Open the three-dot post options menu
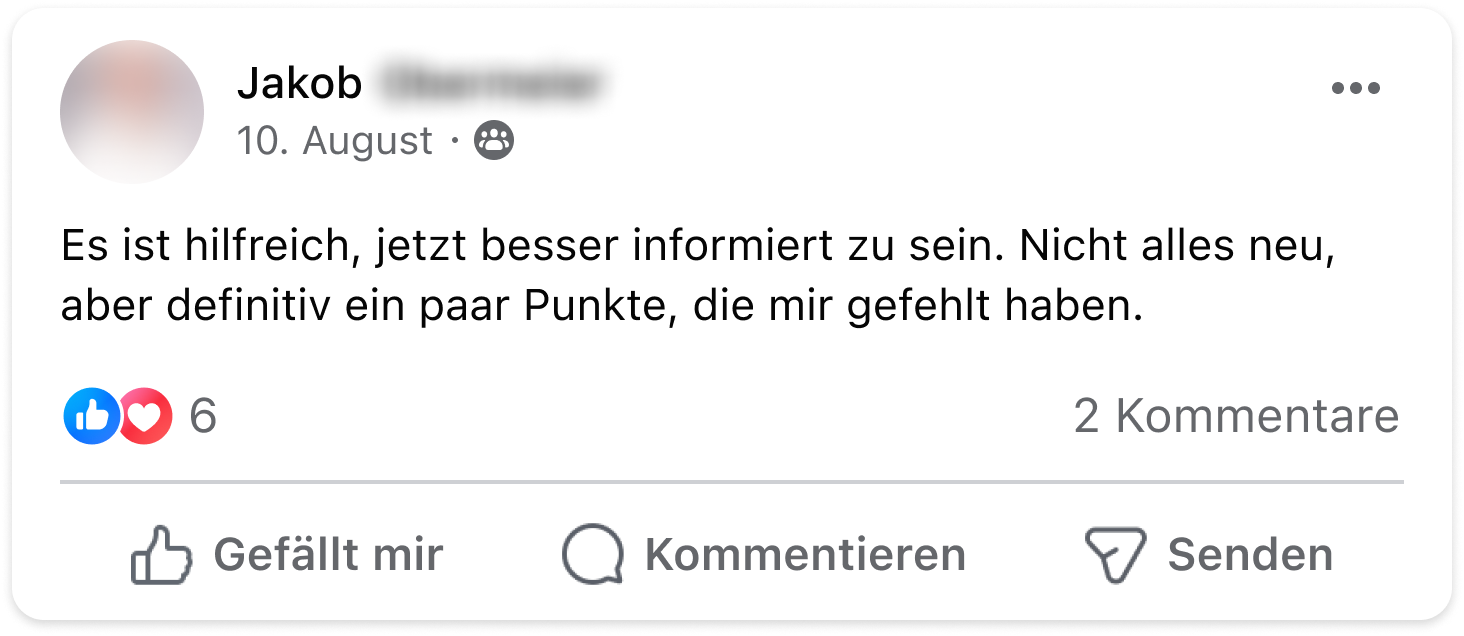 pos(1355,88)
